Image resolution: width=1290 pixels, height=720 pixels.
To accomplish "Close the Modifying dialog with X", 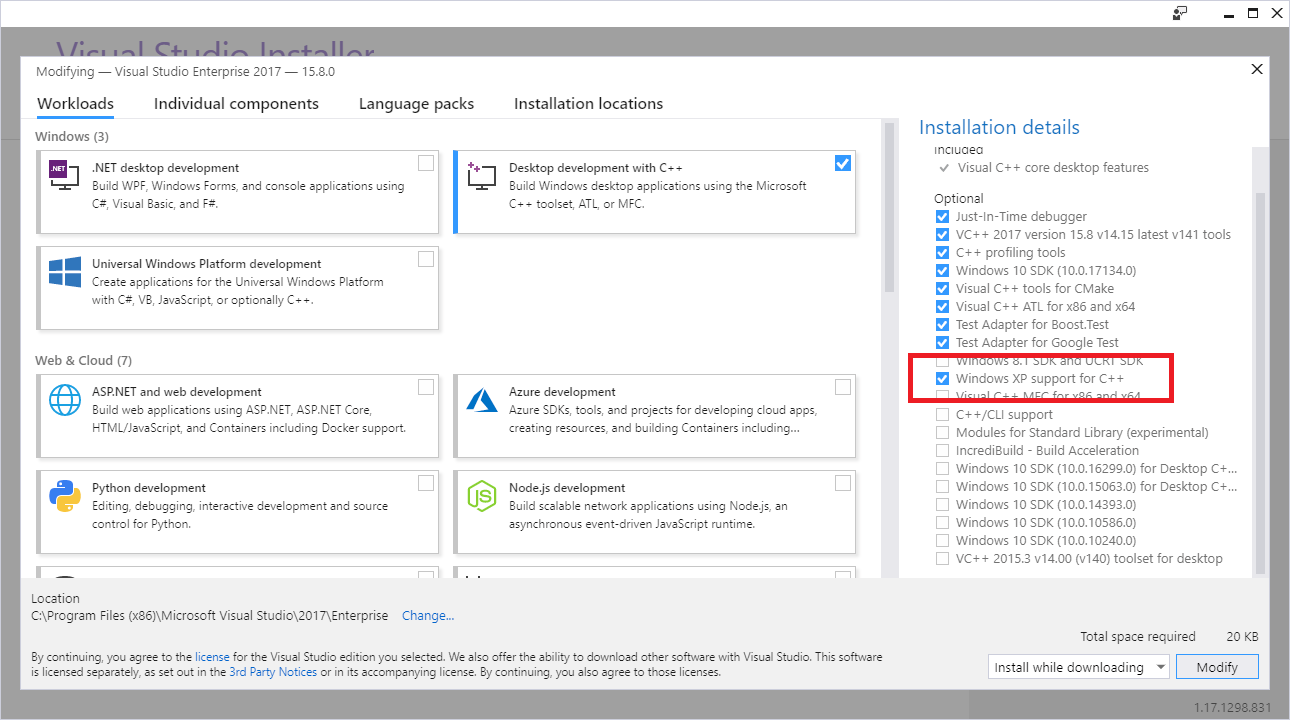I will pyautogui.click(x=1257, y=69).
